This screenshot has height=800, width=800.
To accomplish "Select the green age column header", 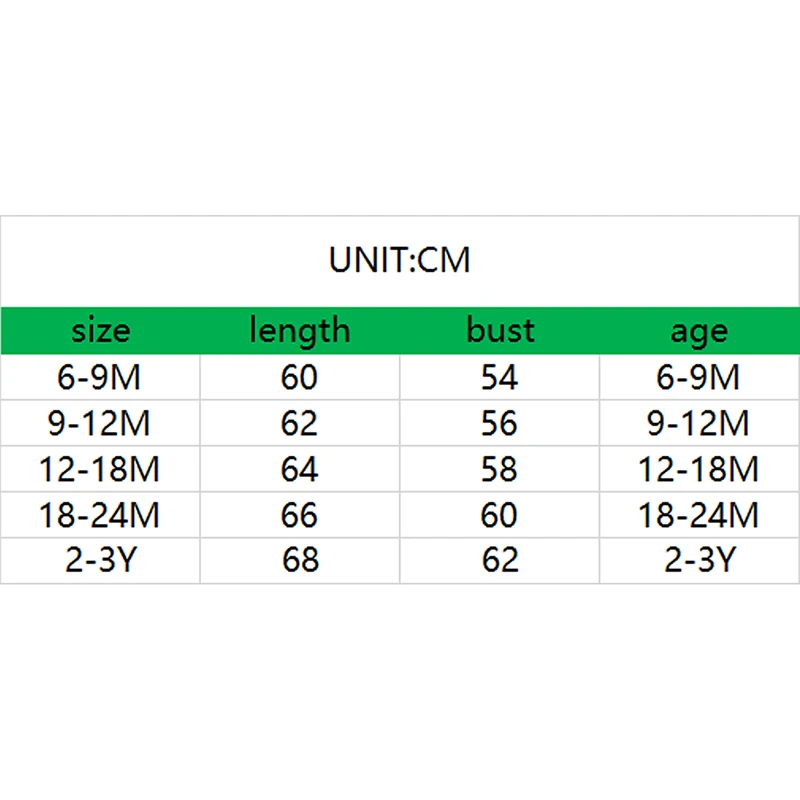I will (x=700, y=330).
